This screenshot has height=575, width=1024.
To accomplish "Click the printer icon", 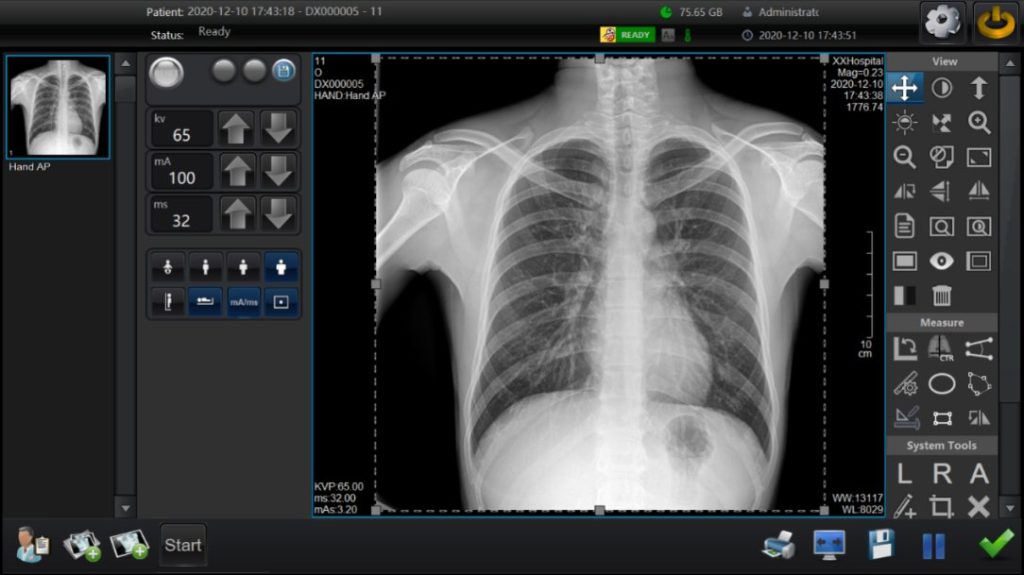I will (x=778, y=545).
